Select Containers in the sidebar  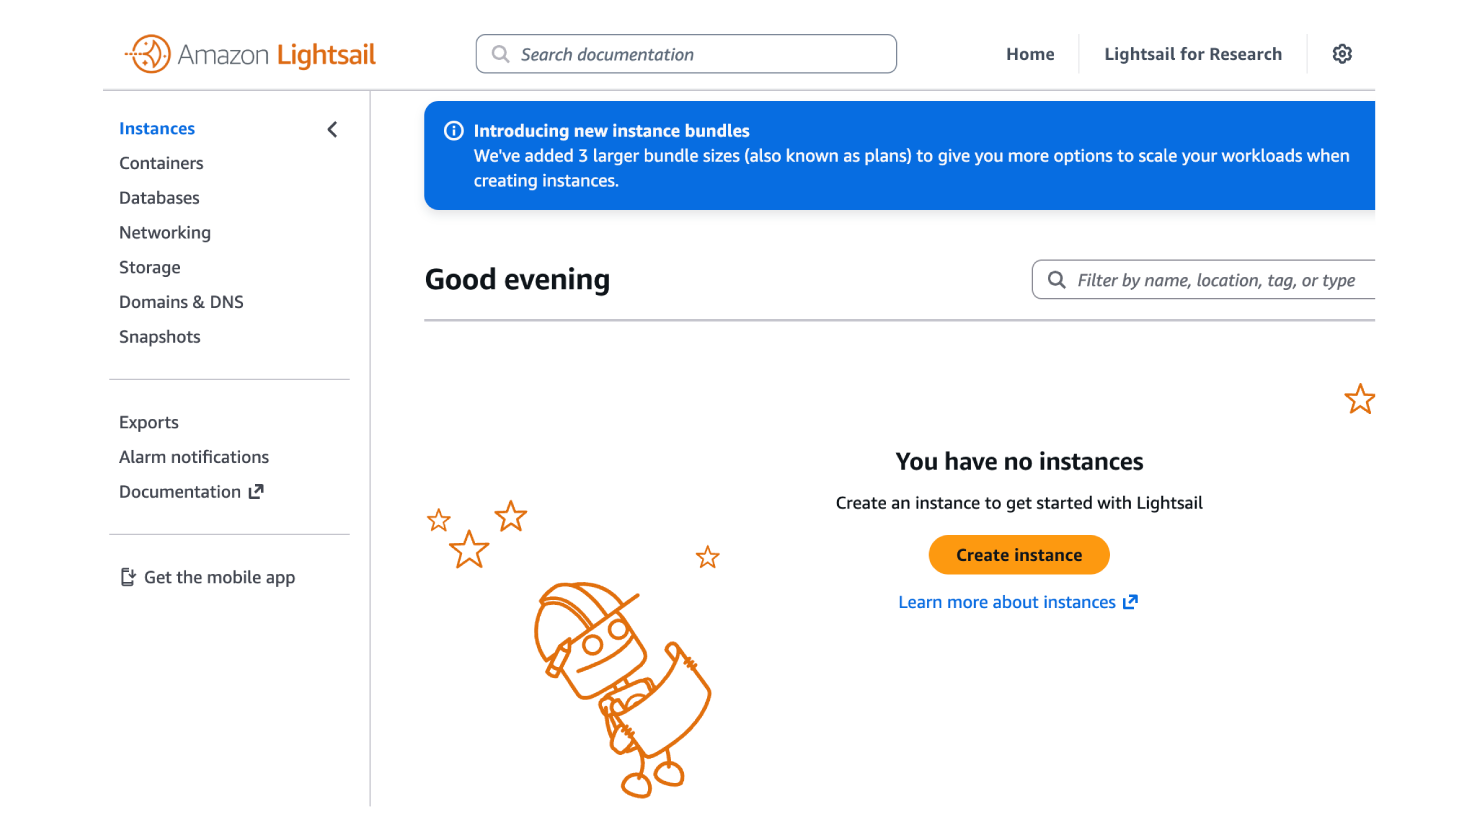tap(161, 163)
